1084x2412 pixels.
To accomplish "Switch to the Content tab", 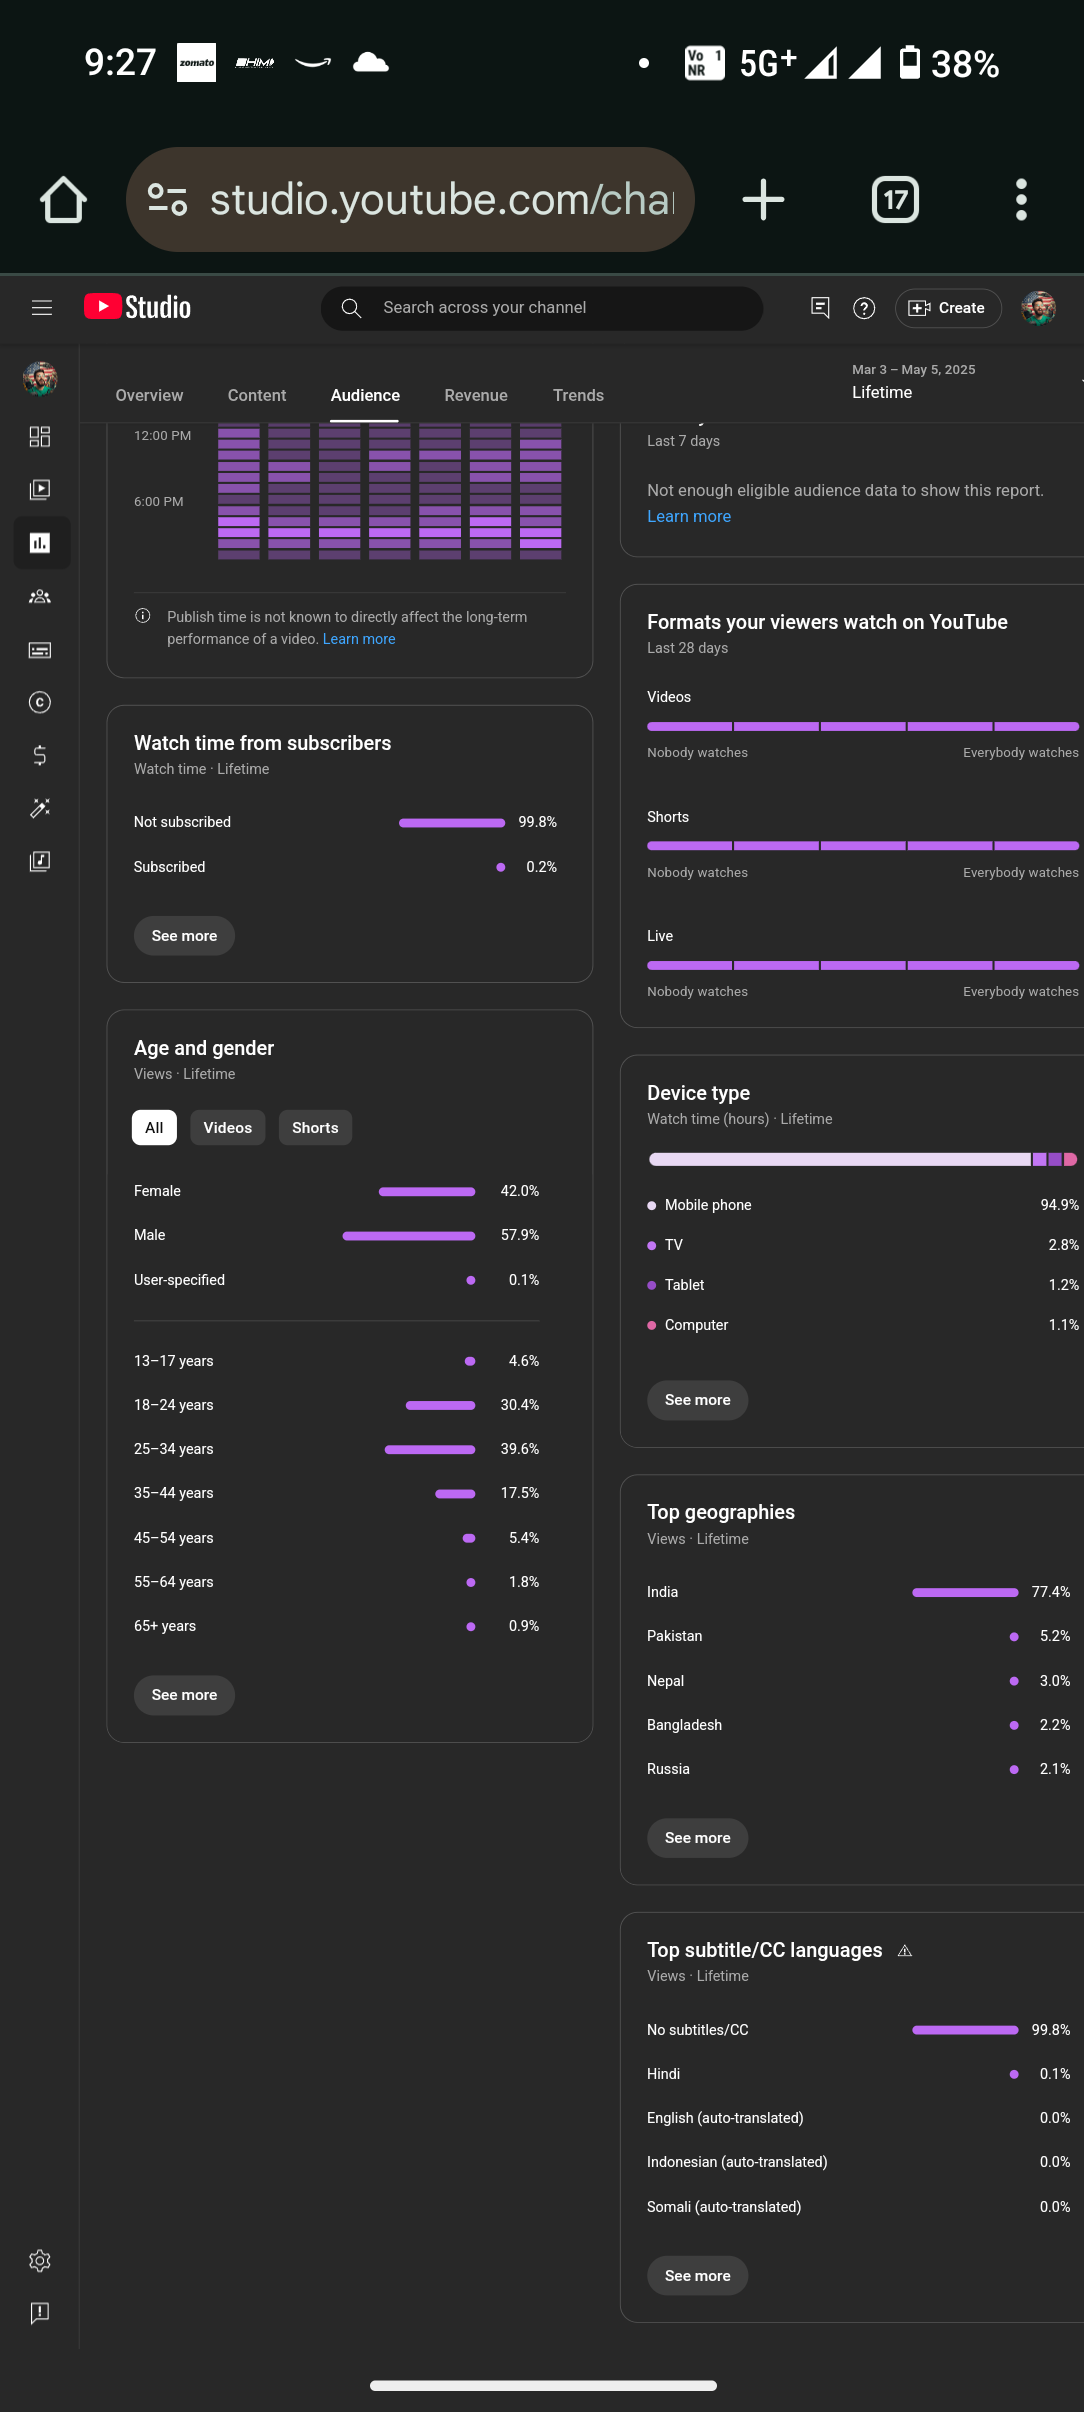I will click(257, 396).
